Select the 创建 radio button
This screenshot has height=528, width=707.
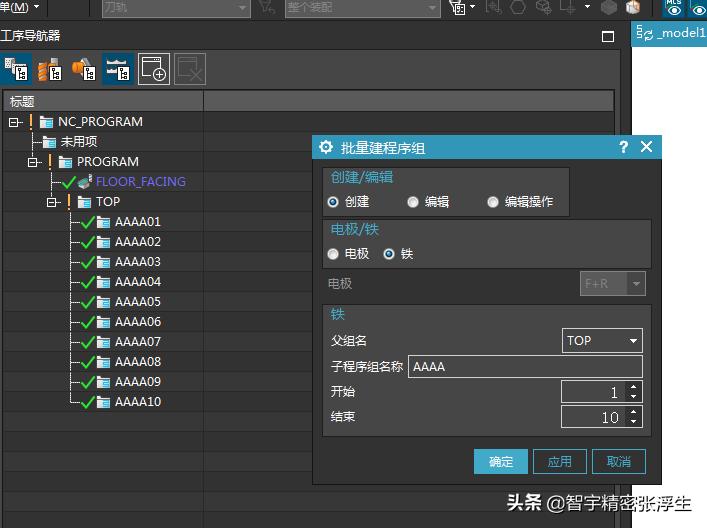(333, 202)
